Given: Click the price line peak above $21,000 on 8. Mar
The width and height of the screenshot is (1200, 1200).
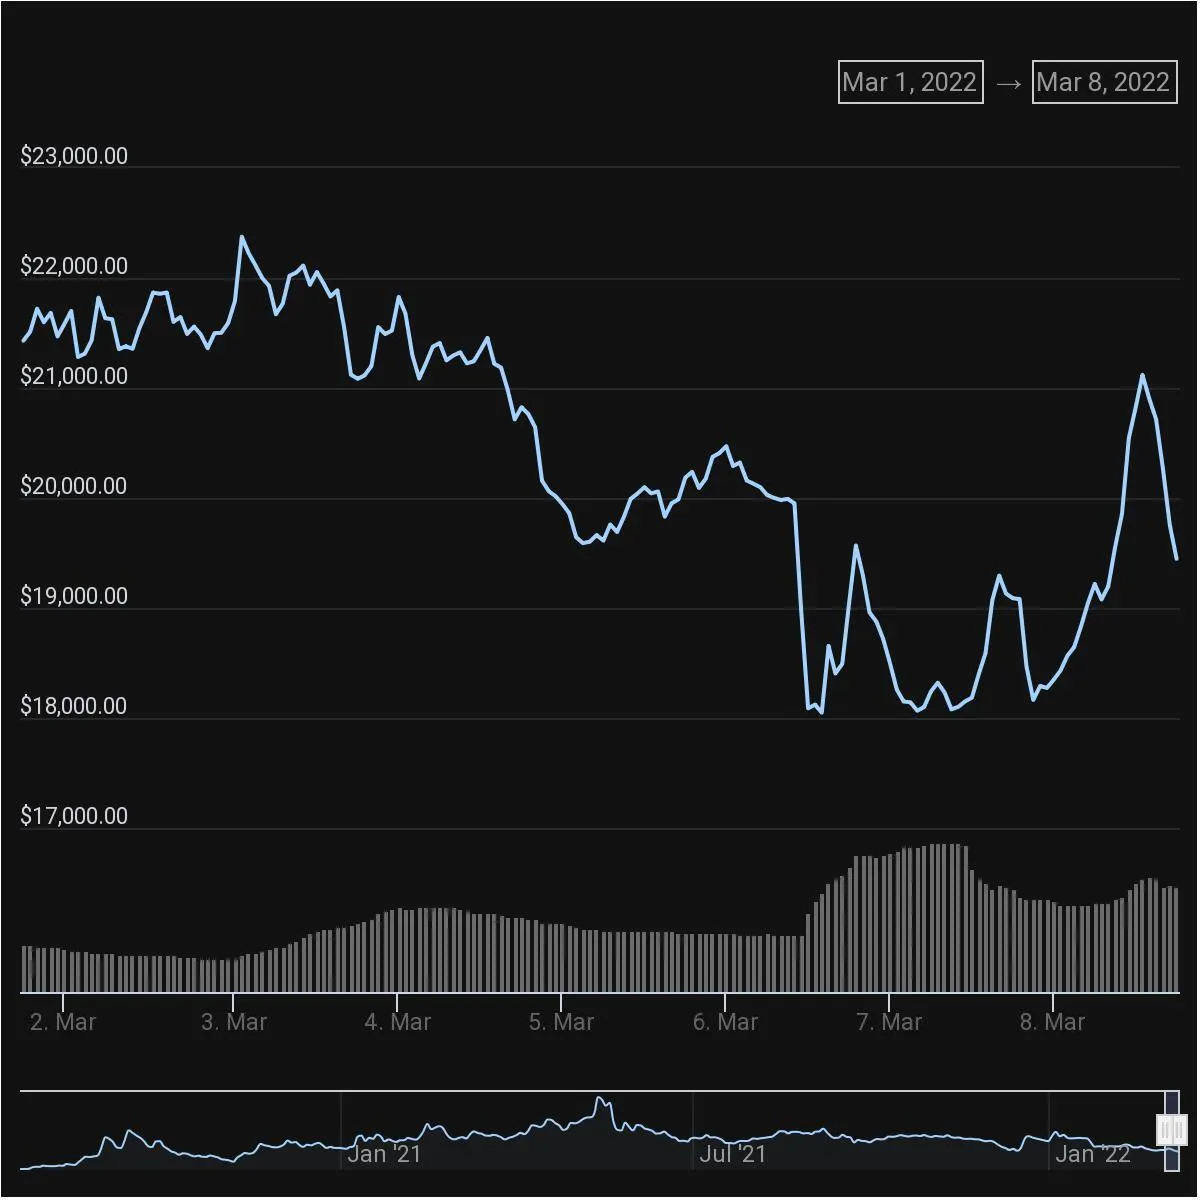Looking at the screenshot, I should [x=1142, y=375].
